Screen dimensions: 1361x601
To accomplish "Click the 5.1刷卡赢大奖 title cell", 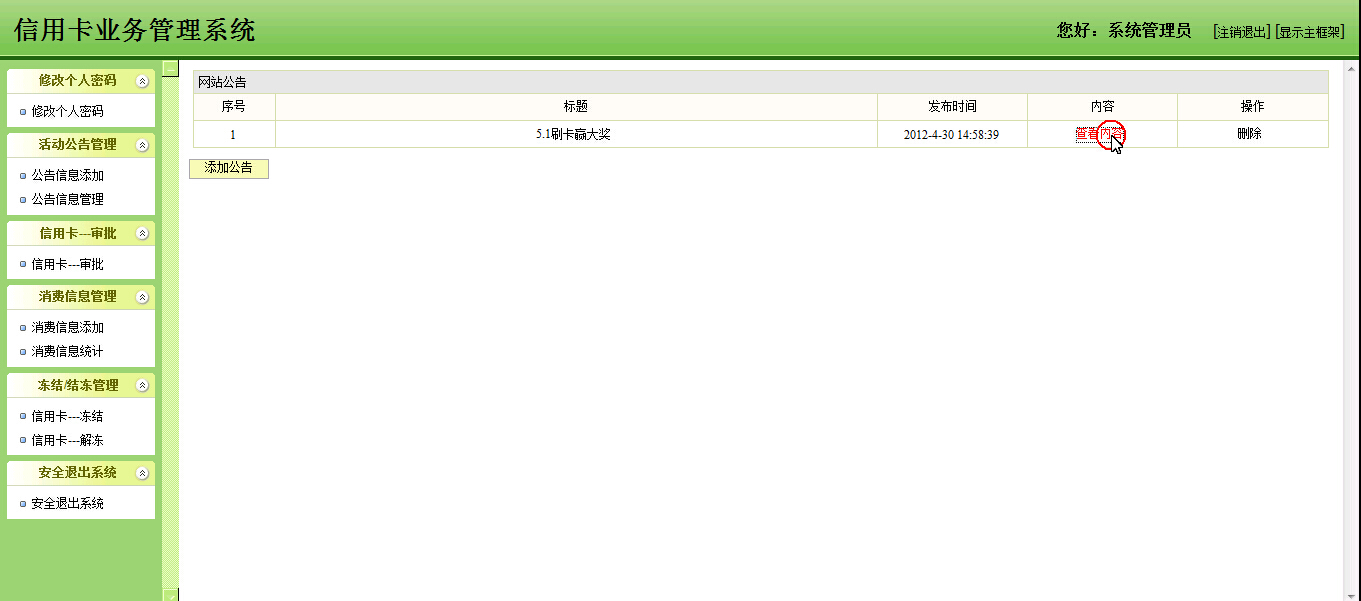I will (576, 134).
